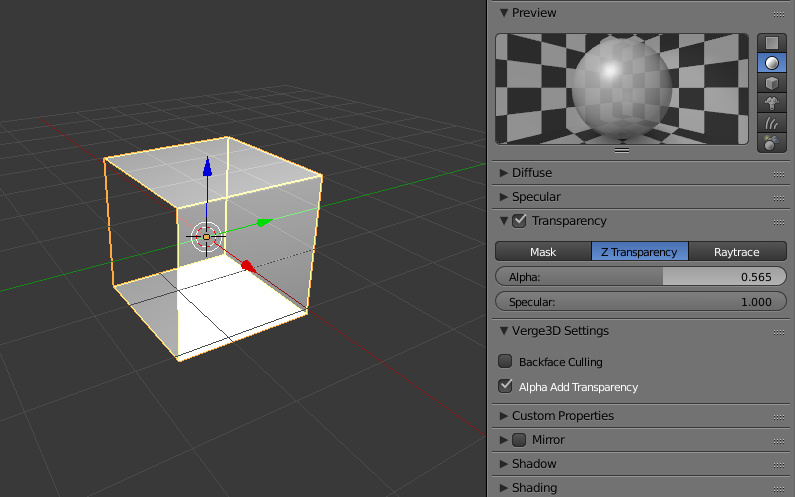795x497 pixels.
Task: Switch transparency mode to Raytrace
Action: (737, 252)
